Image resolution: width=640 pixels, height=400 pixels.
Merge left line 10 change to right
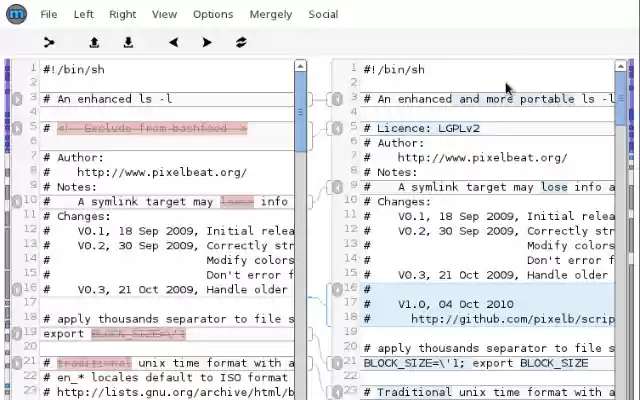coord(17,201)
